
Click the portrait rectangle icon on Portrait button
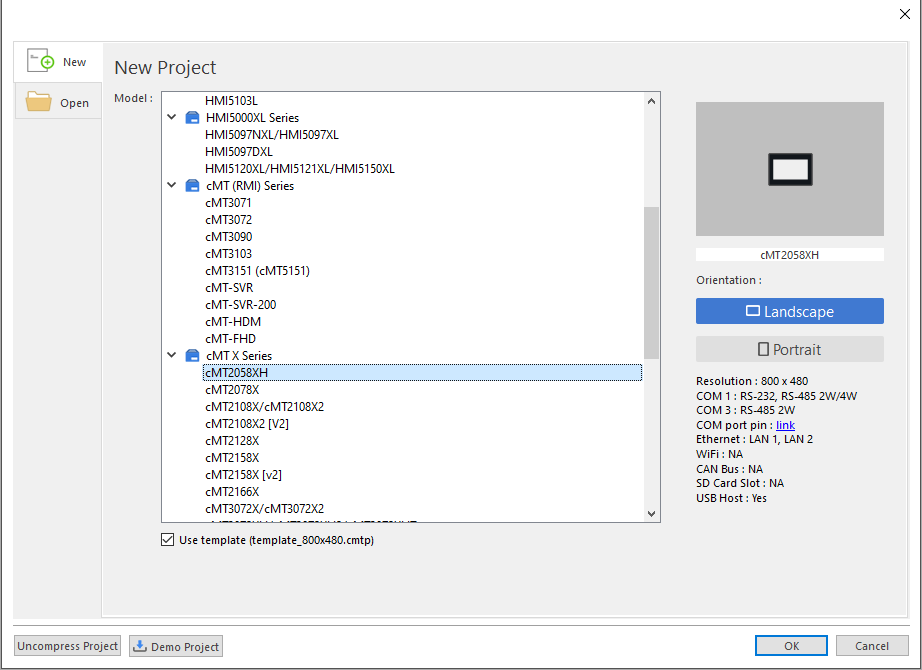(x=763, y=349)
